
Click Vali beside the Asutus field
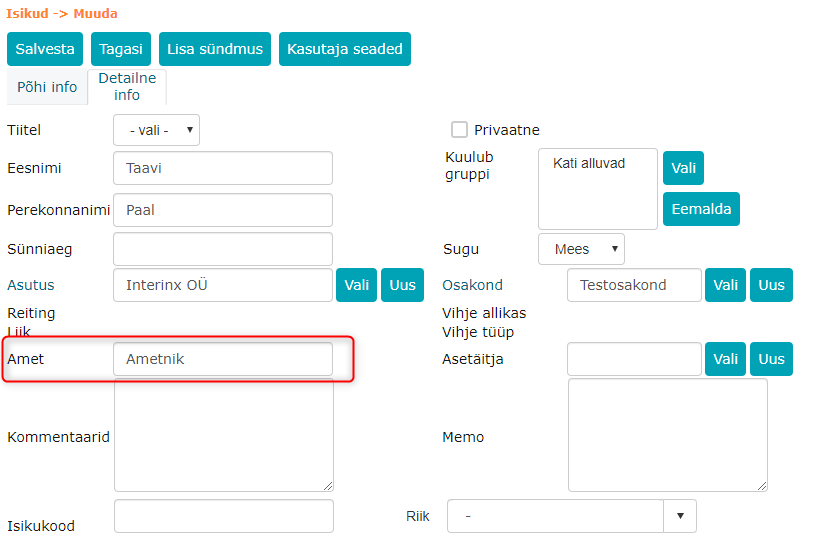tap(356, 285)
